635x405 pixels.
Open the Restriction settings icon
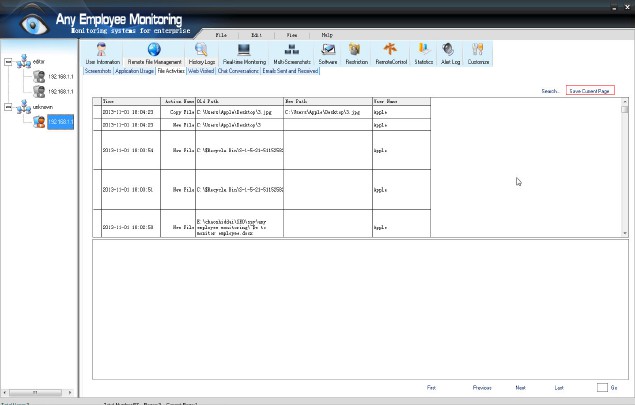pyautogui.click(x=355, y=49)
